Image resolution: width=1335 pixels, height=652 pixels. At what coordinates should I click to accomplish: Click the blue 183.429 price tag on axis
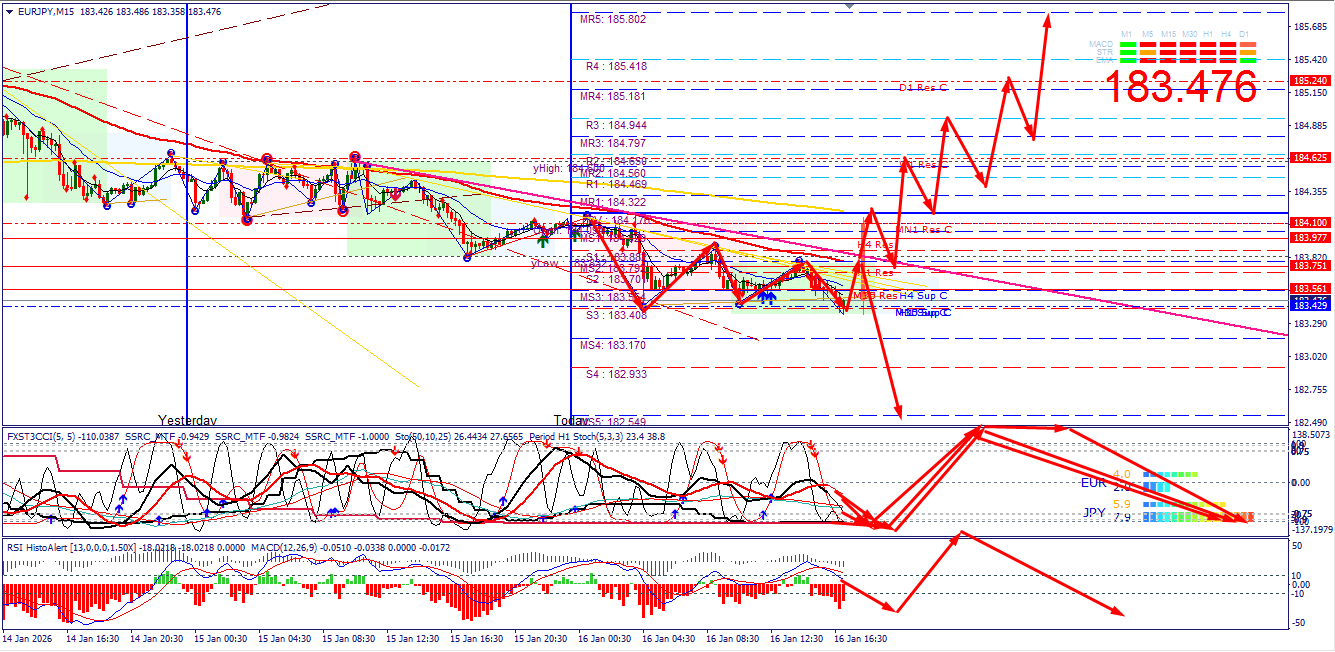tap(1310, 306)
